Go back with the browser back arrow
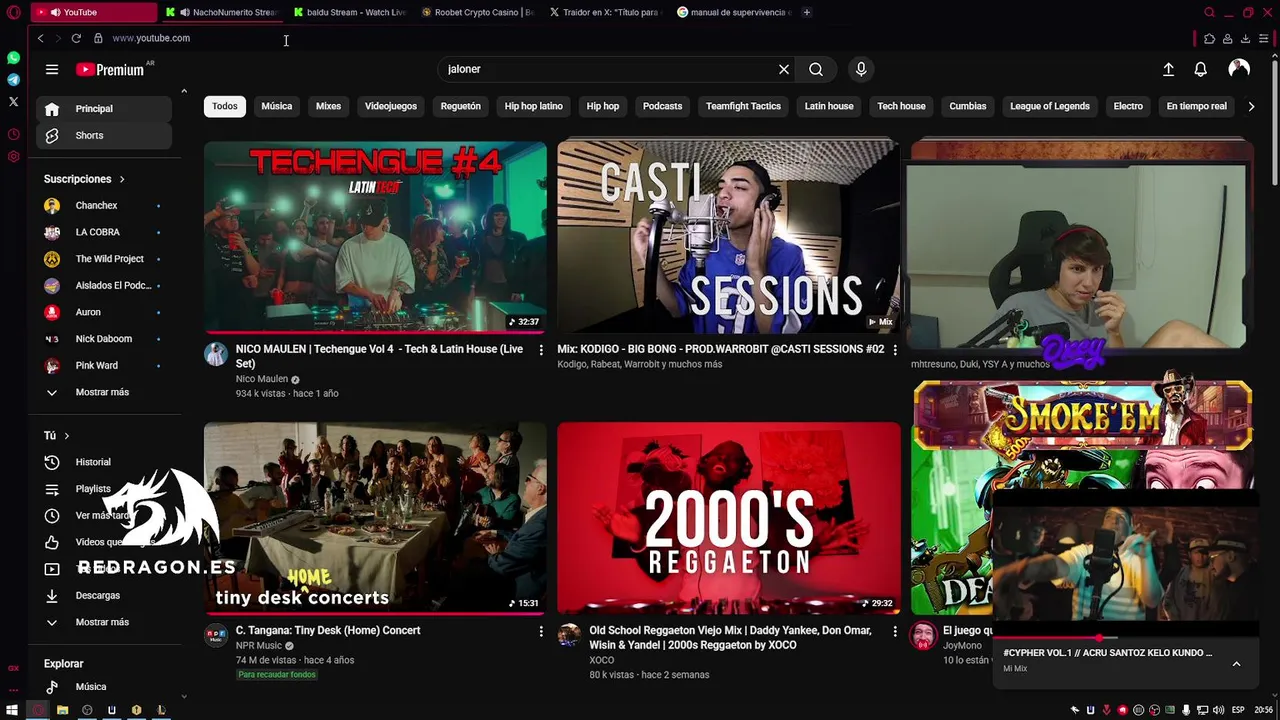 point(40,38)
